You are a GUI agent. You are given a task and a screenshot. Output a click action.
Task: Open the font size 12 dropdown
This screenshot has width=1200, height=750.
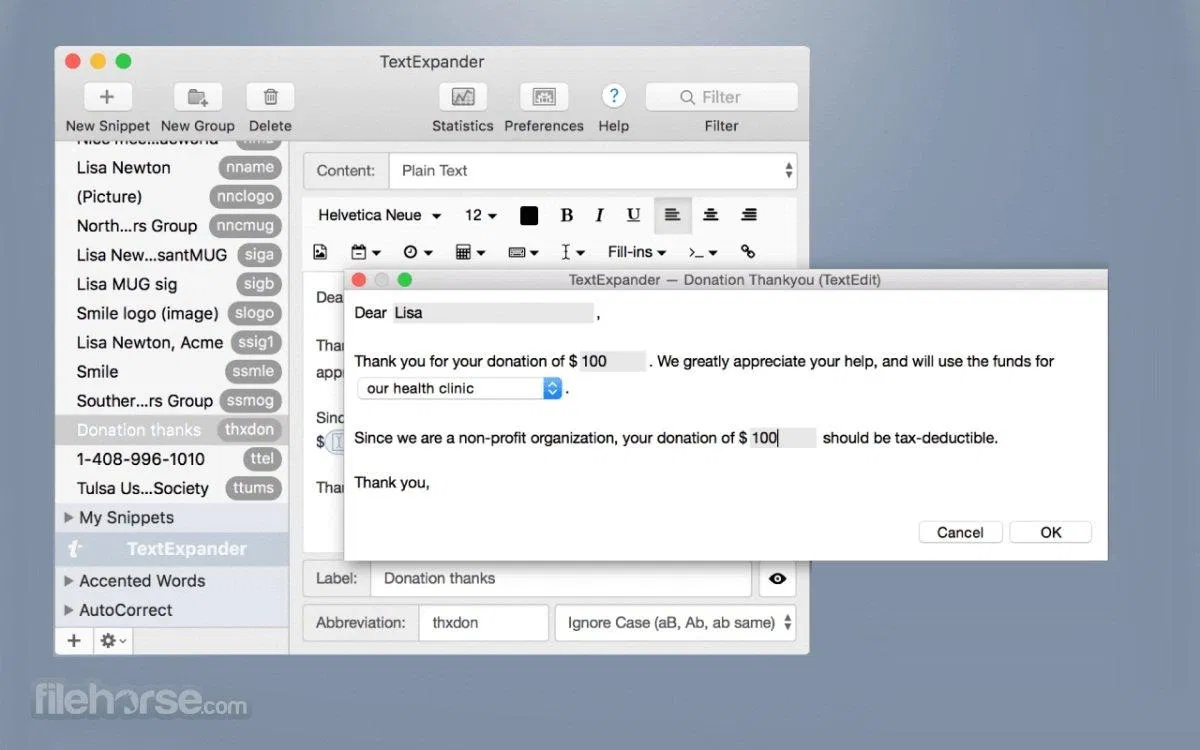pyautogui.click(x=481, y=215)
